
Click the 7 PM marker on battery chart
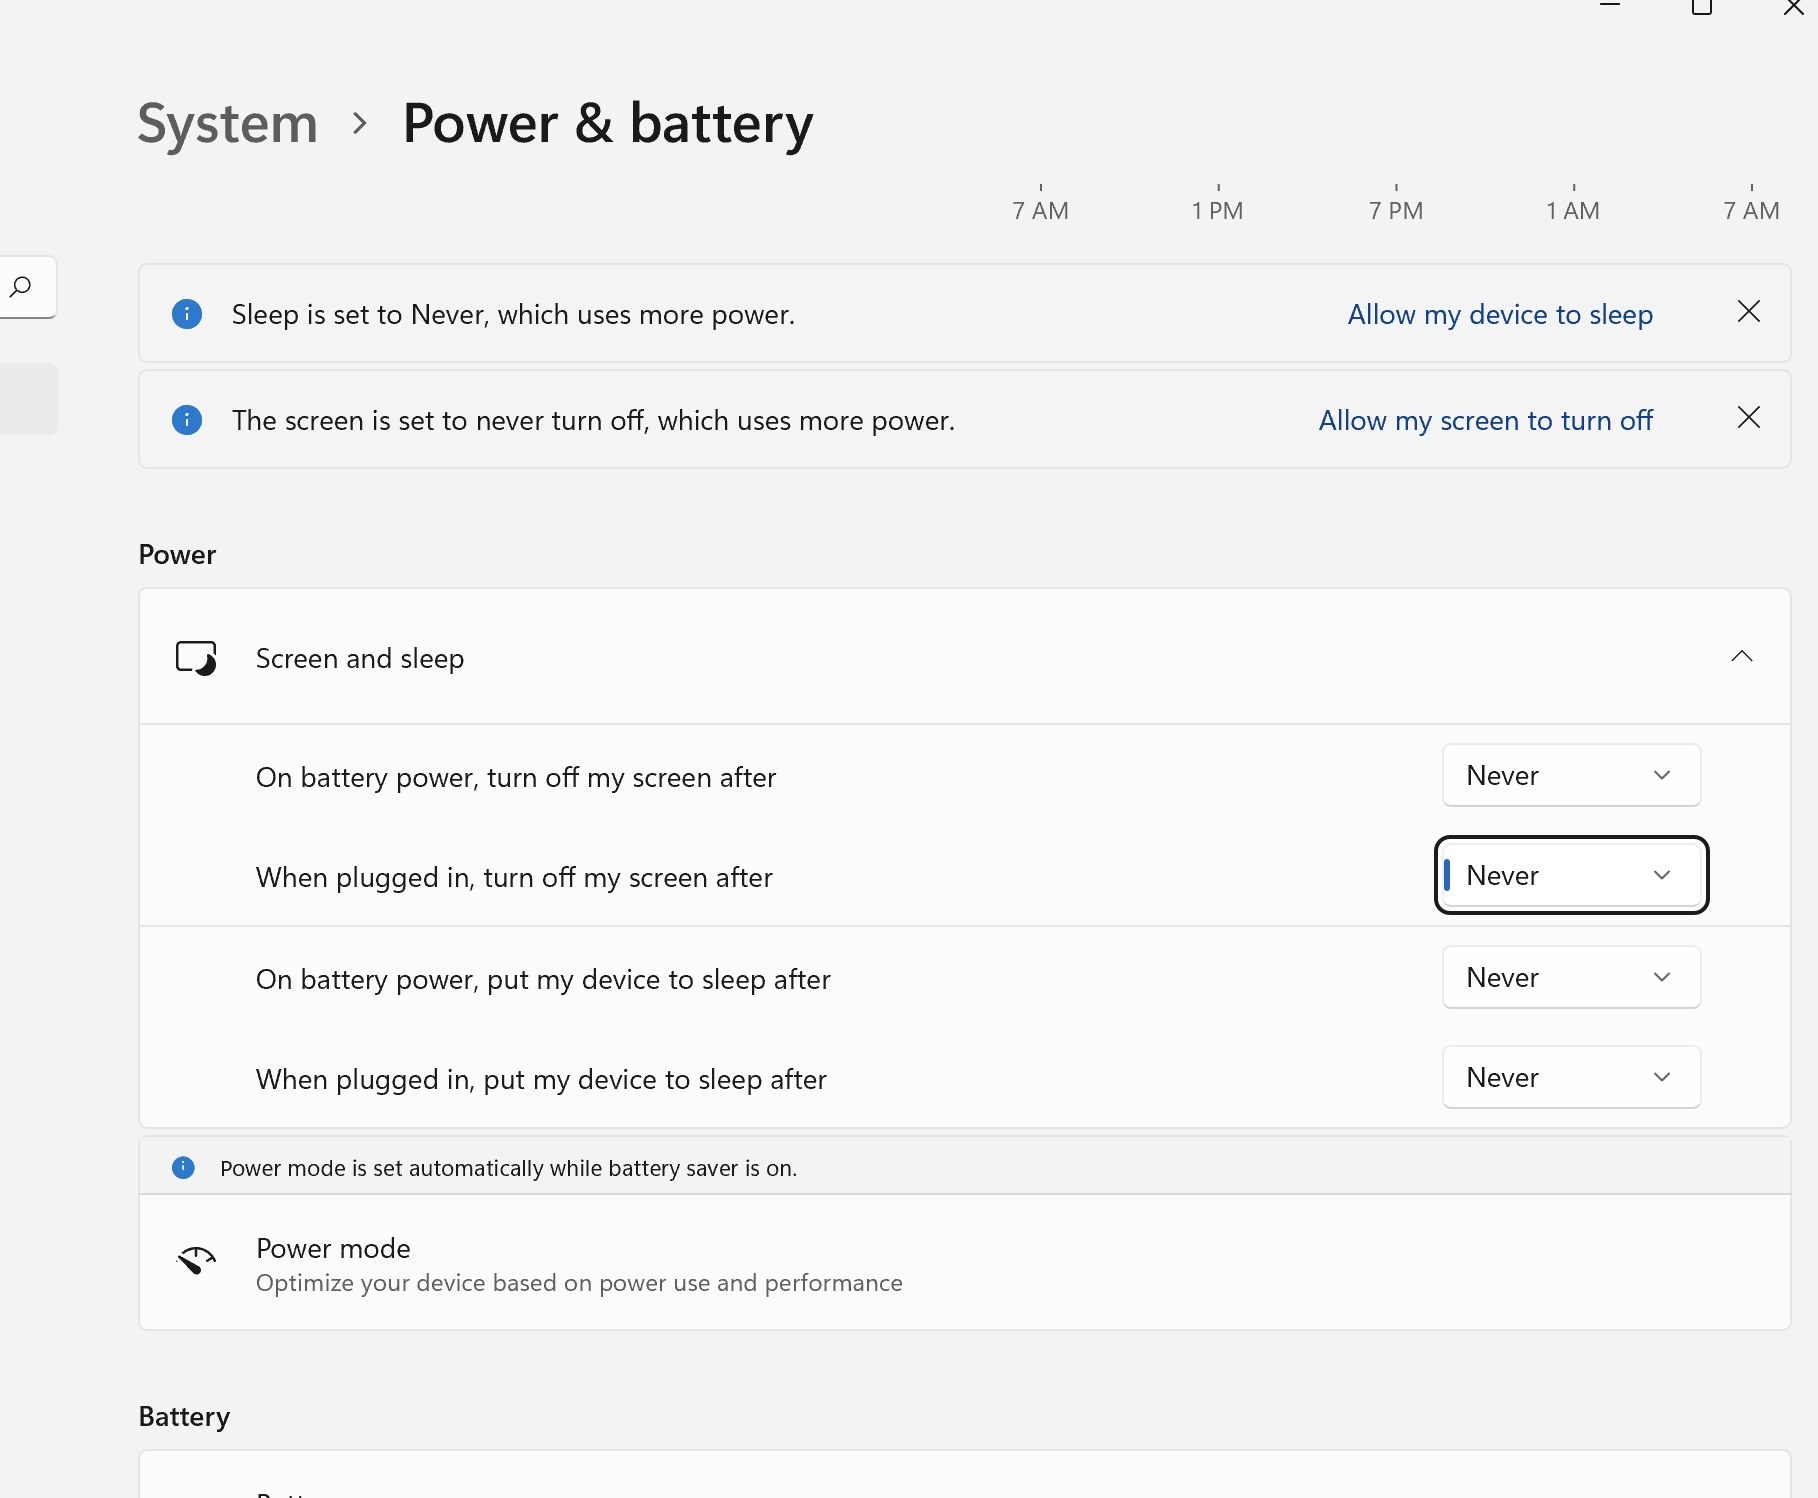coord(1395,210)
